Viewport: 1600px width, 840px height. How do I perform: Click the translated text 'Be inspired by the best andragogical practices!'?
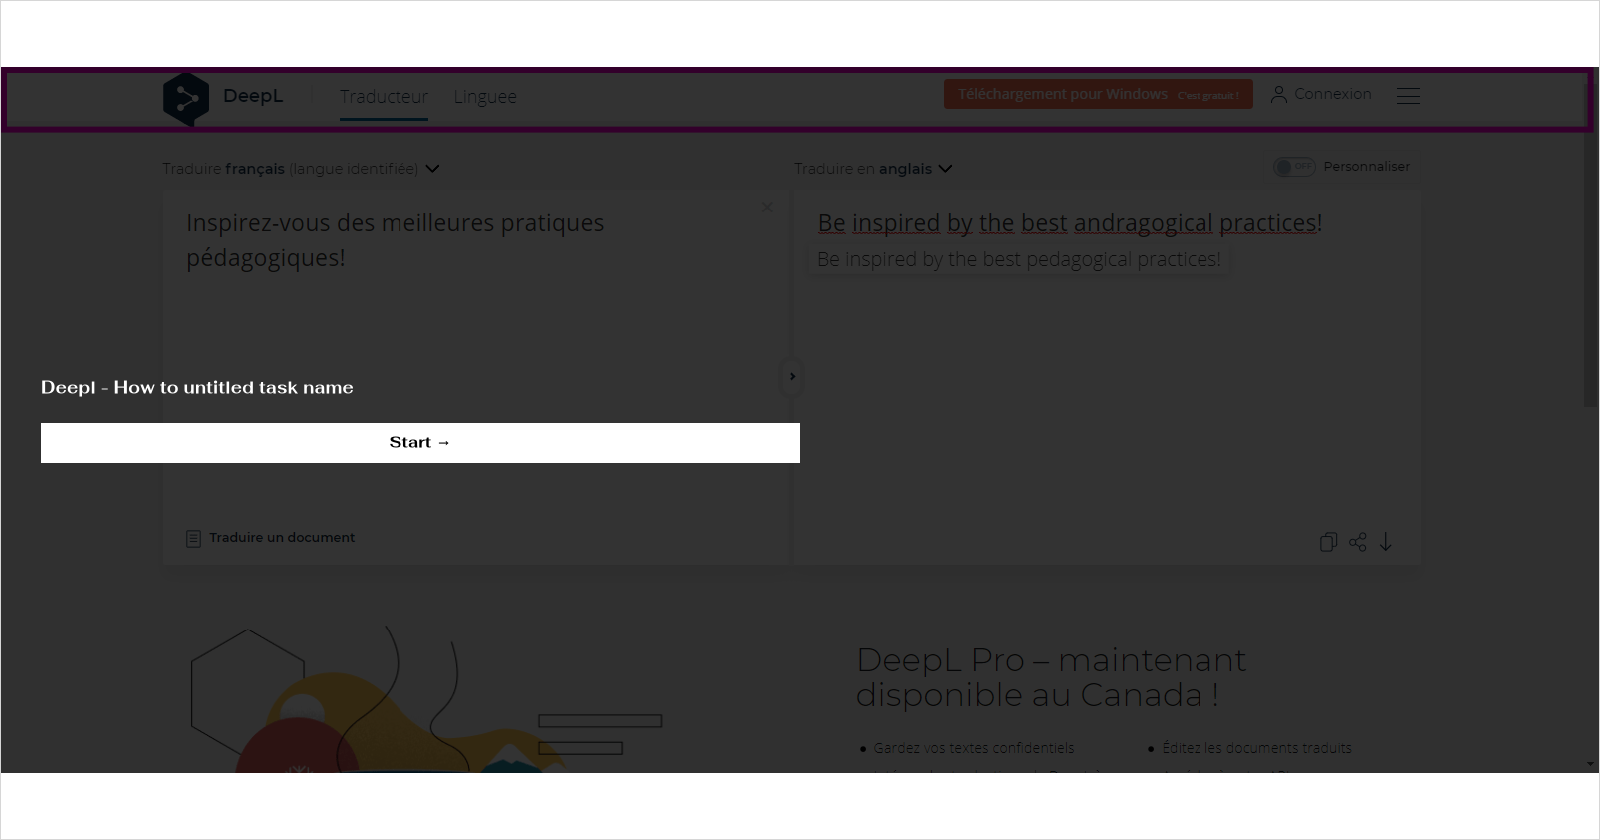pyautogui.click(x=1070, y=223)
